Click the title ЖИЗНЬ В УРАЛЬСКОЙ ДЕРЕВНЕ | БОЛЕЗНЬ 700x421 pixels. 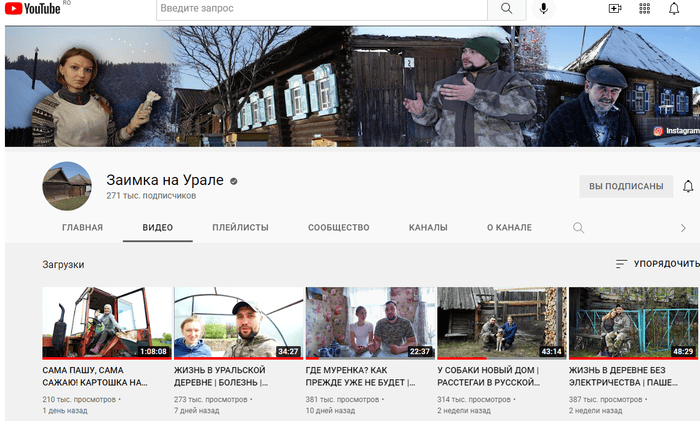[221, 376]
